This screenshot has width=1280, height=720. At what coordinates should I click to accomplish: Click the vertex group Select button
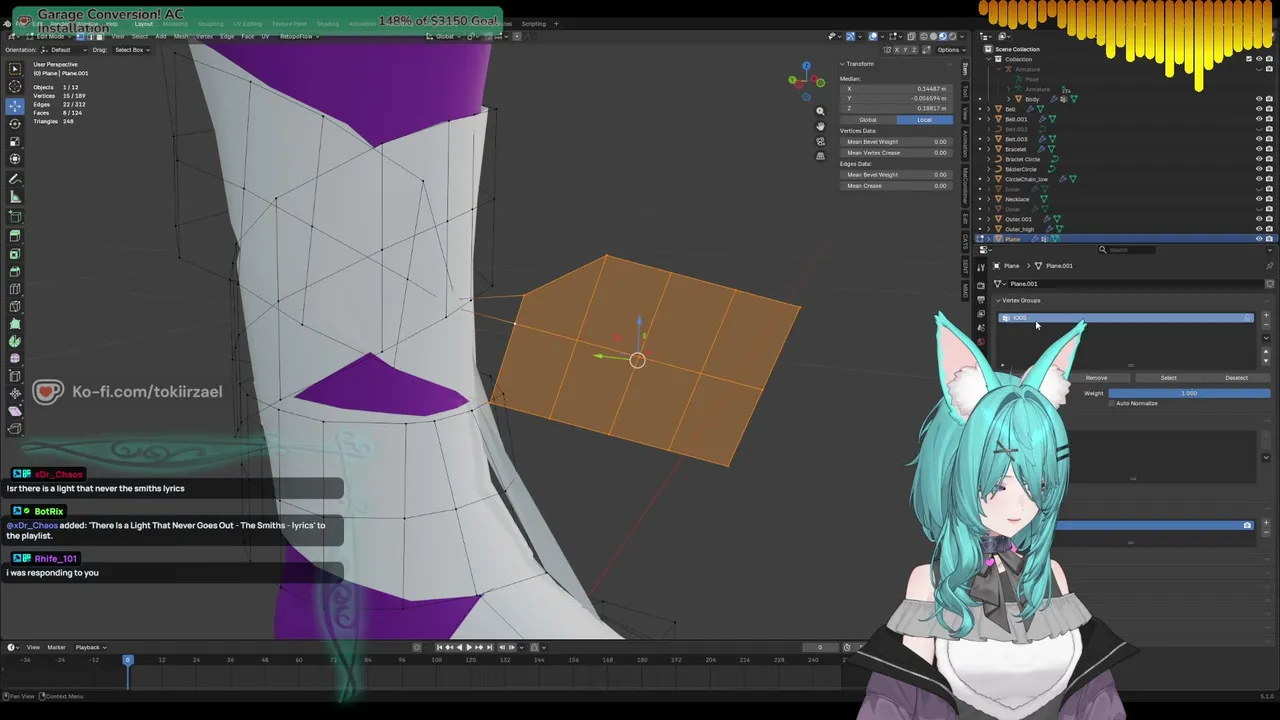(x=1168, y=378)
